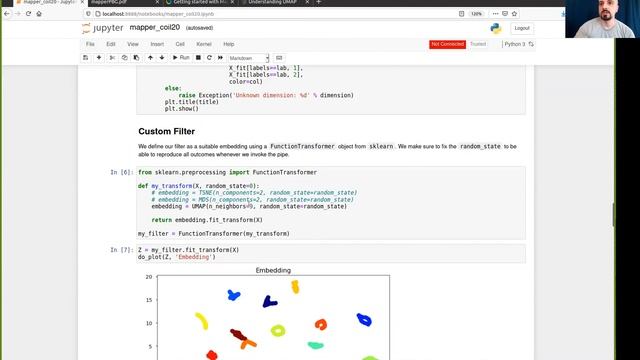This screenshot has width=640, height=360.
Task: Close the Understanding UMAP browser tab
Action: [307, 2]
